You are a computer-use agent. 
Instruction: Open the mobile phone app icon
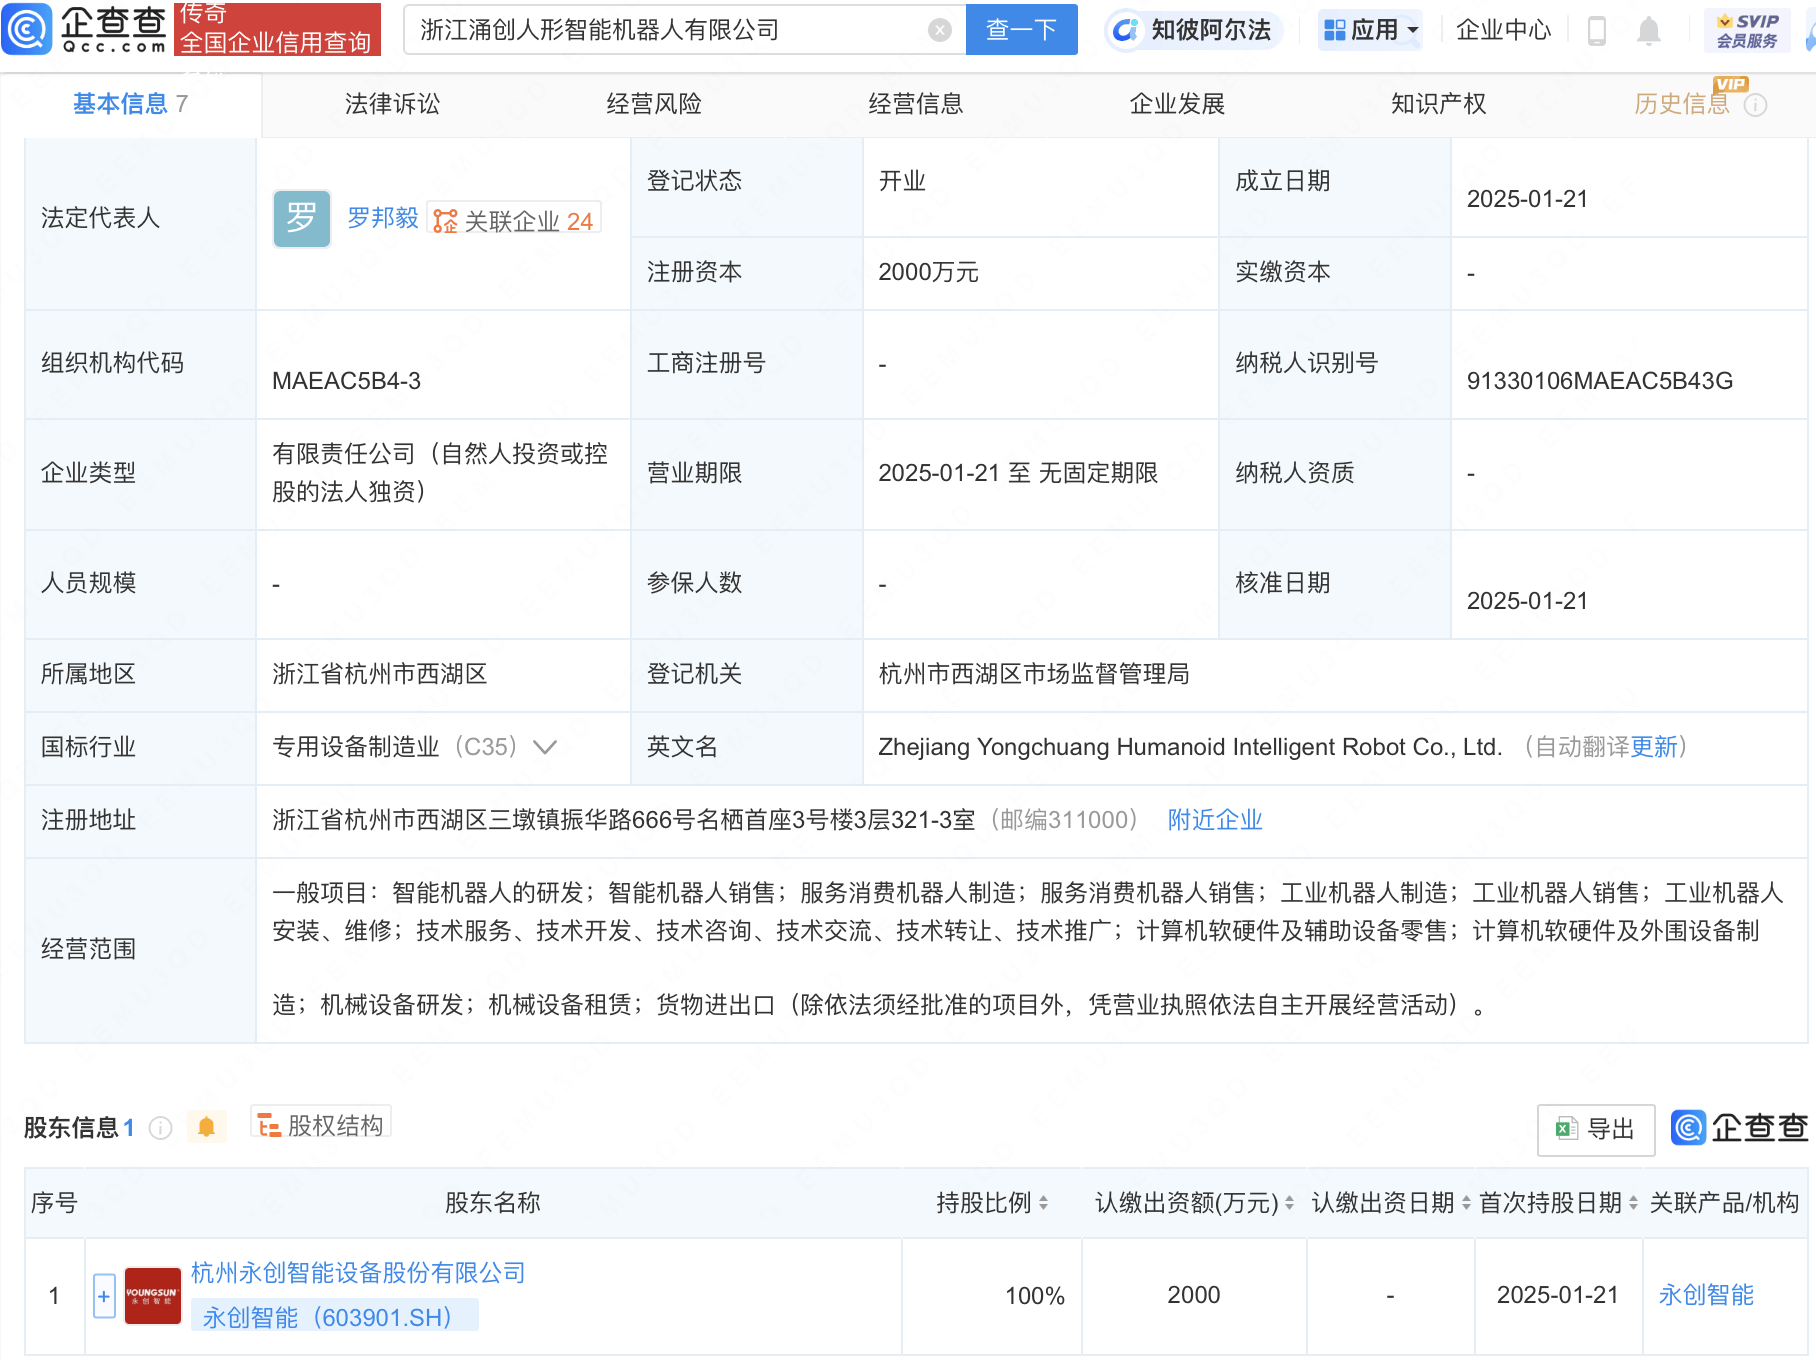click(1597, 31)
